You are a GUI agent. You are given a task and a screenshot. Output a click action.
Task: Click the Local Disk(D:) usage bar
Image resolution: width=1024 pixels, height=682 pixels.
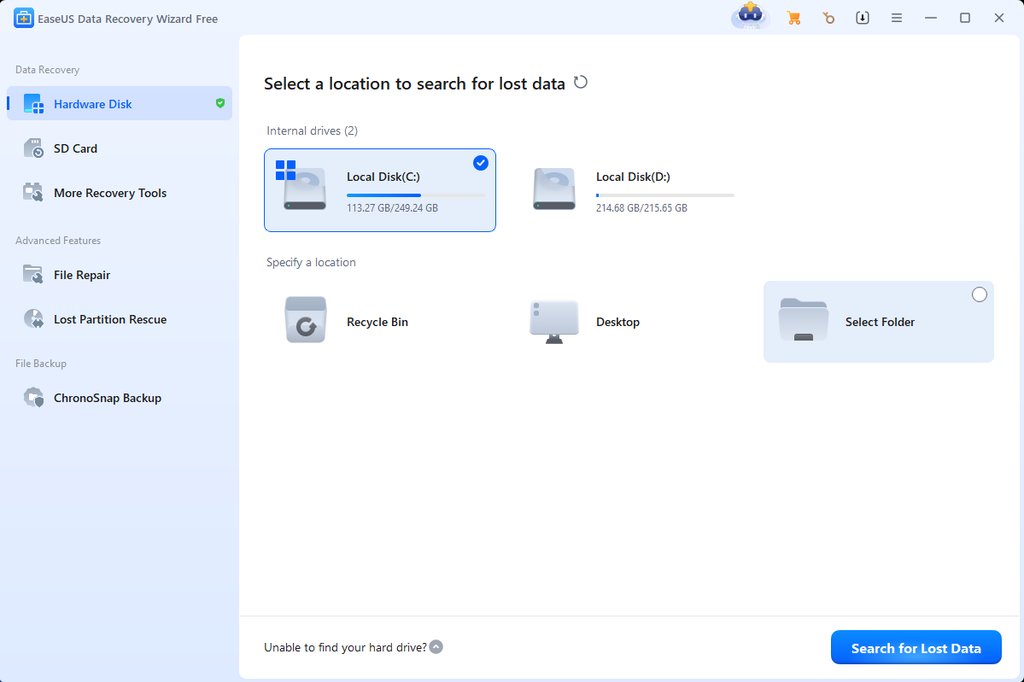[665, 195]
